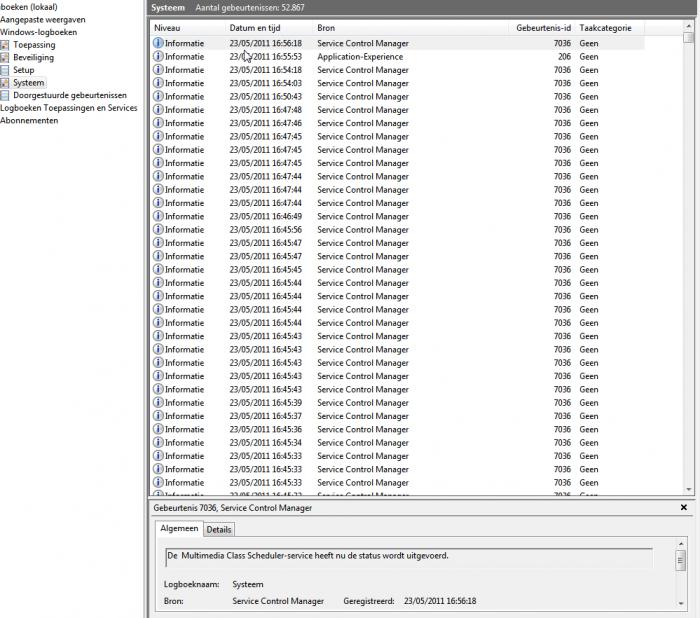Click Logboeknaam value Systeem

248,584
